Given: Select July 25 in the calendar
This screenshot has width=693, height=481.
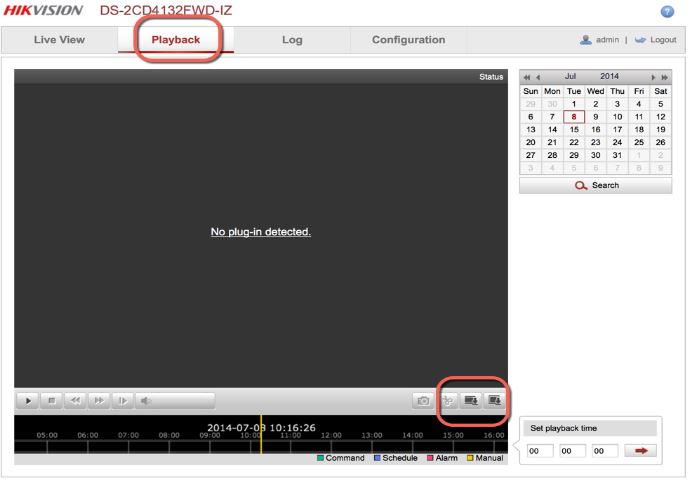Looking at the screenshot, I should pos(639,142).
